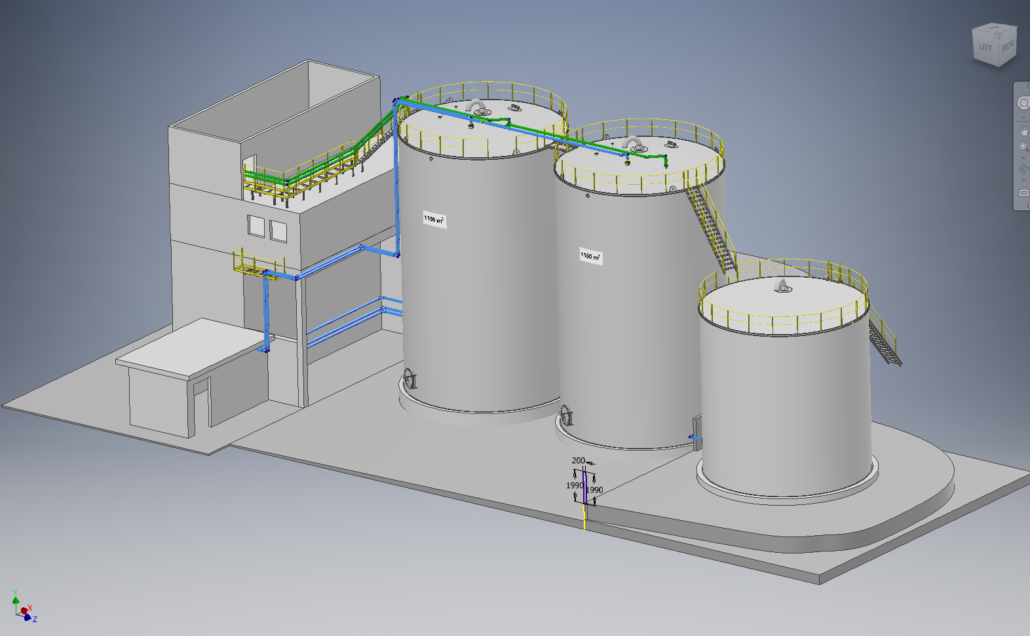Expand the Zoom tool options arrow
The image size is (1030, 636).
tap(1023, 158)
